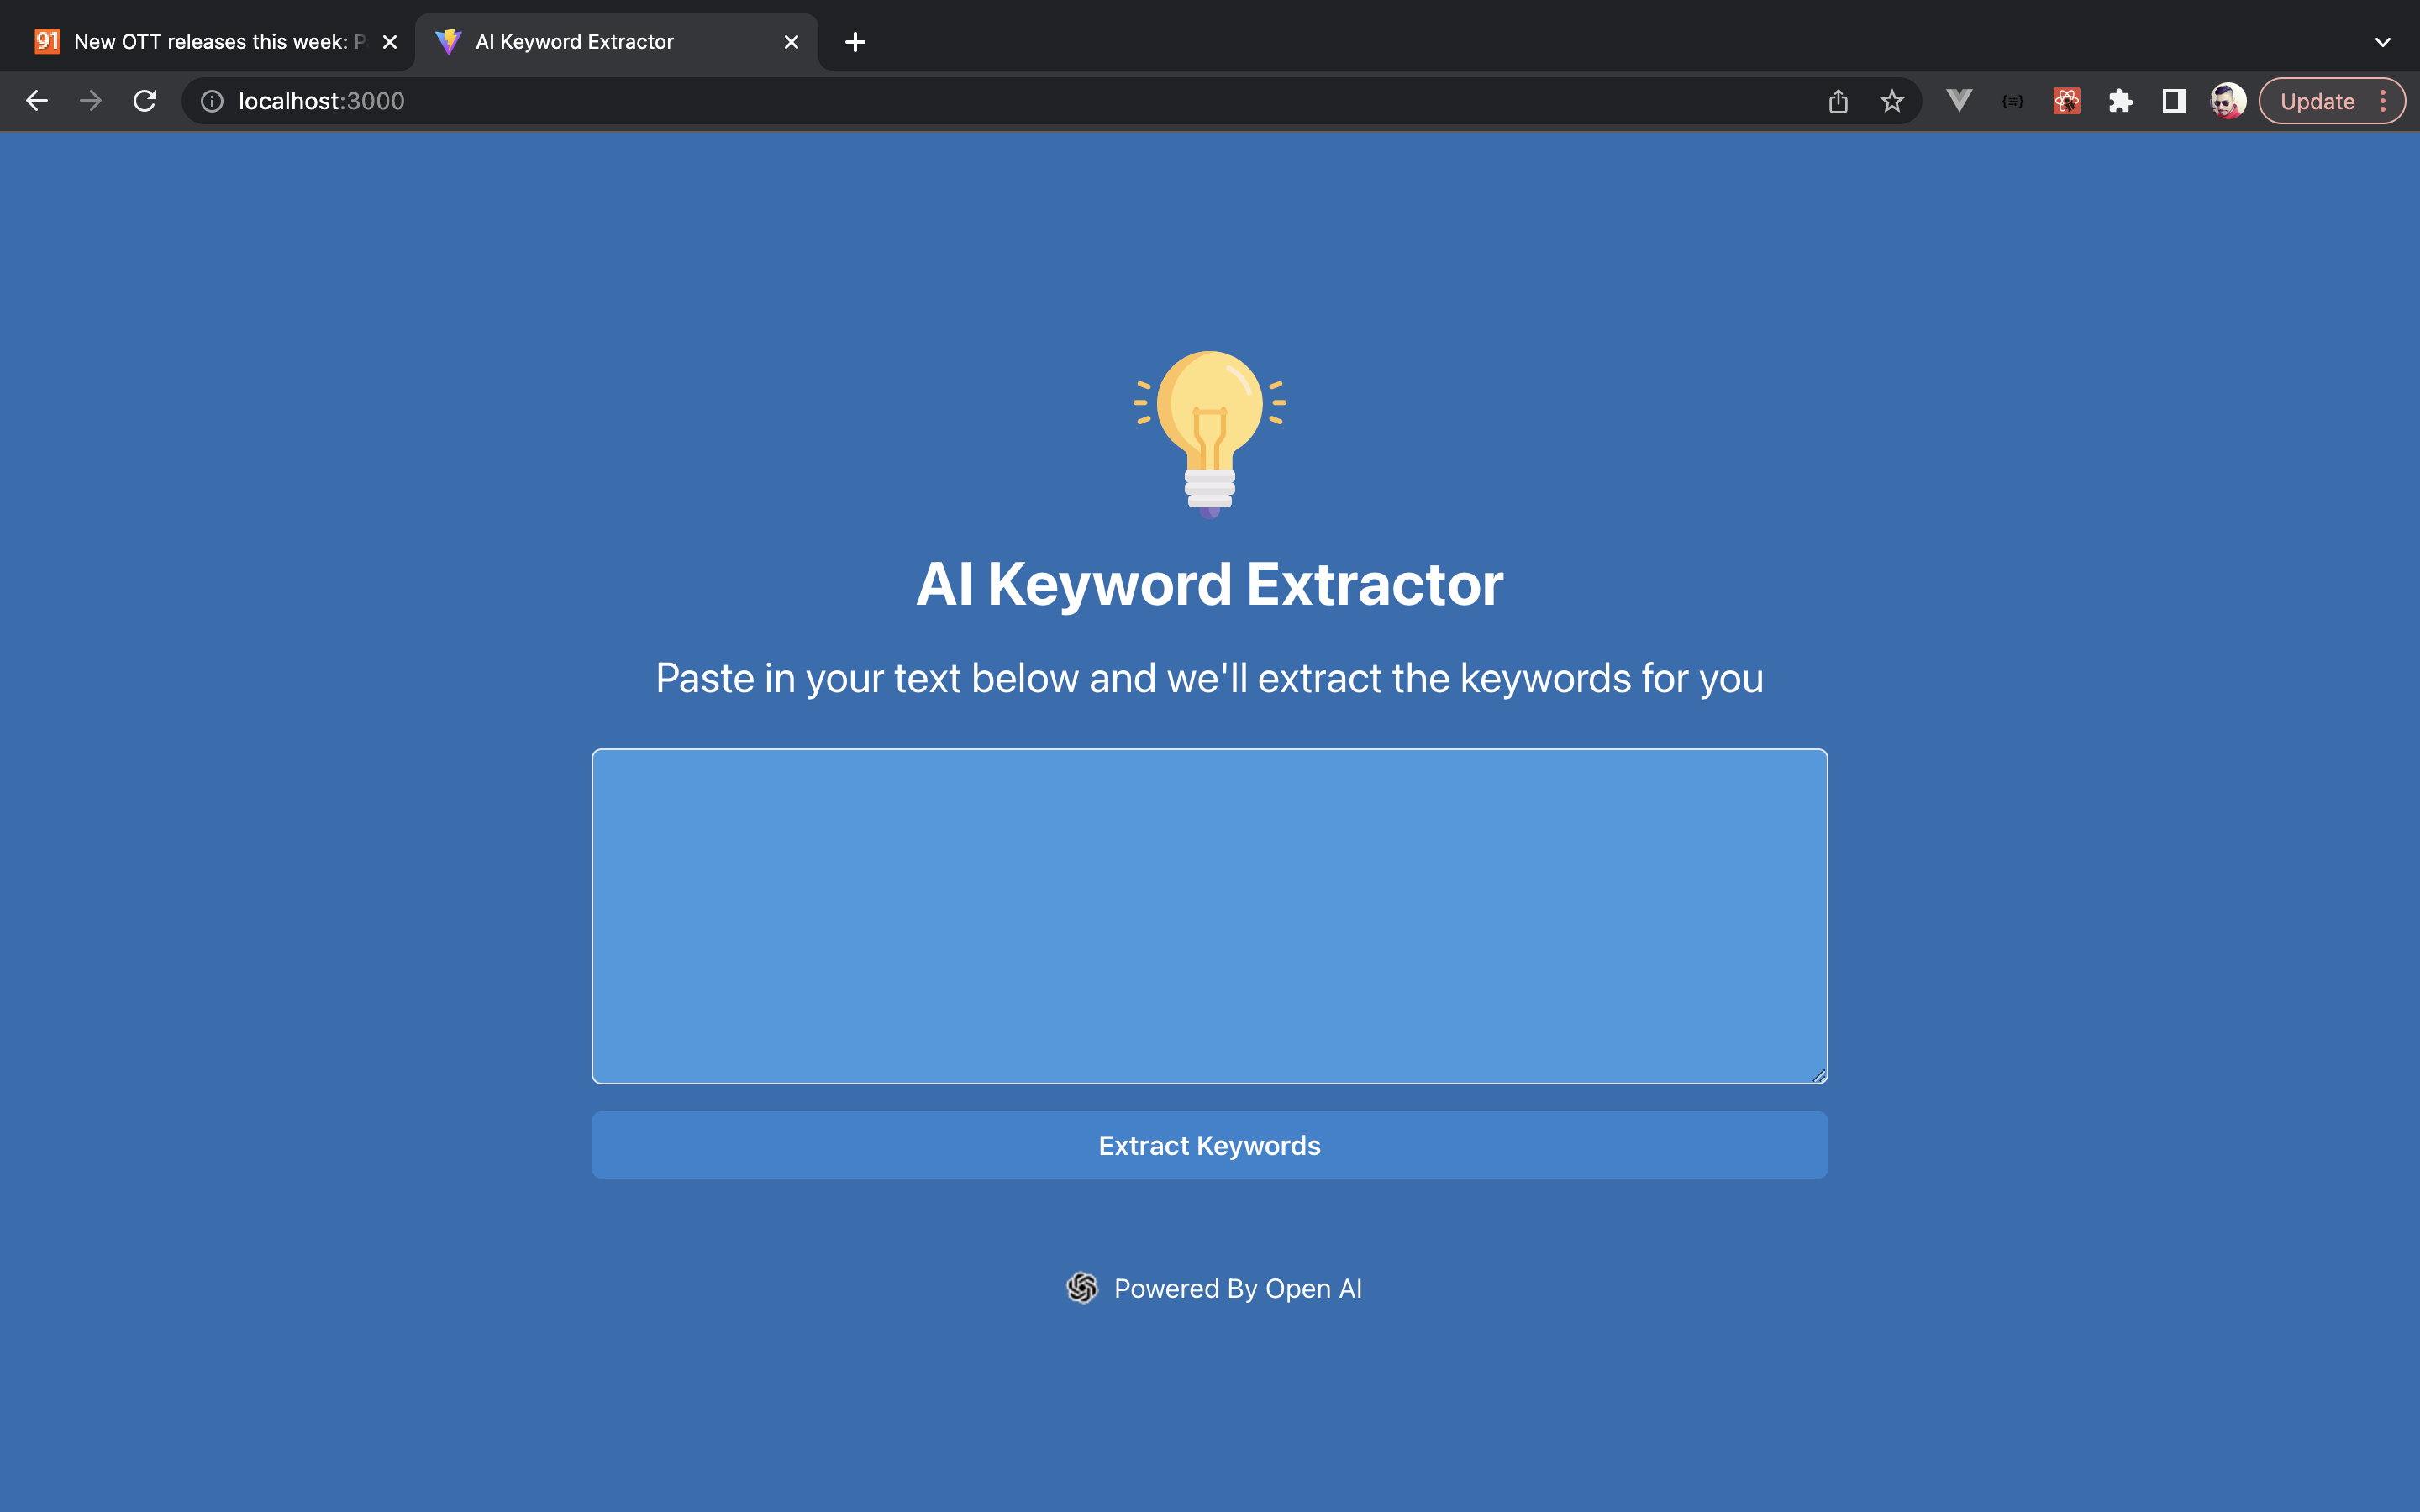Click the JSON formatter extension icon
This screenshot has height=1512, width=2420.
(2012, 100)
